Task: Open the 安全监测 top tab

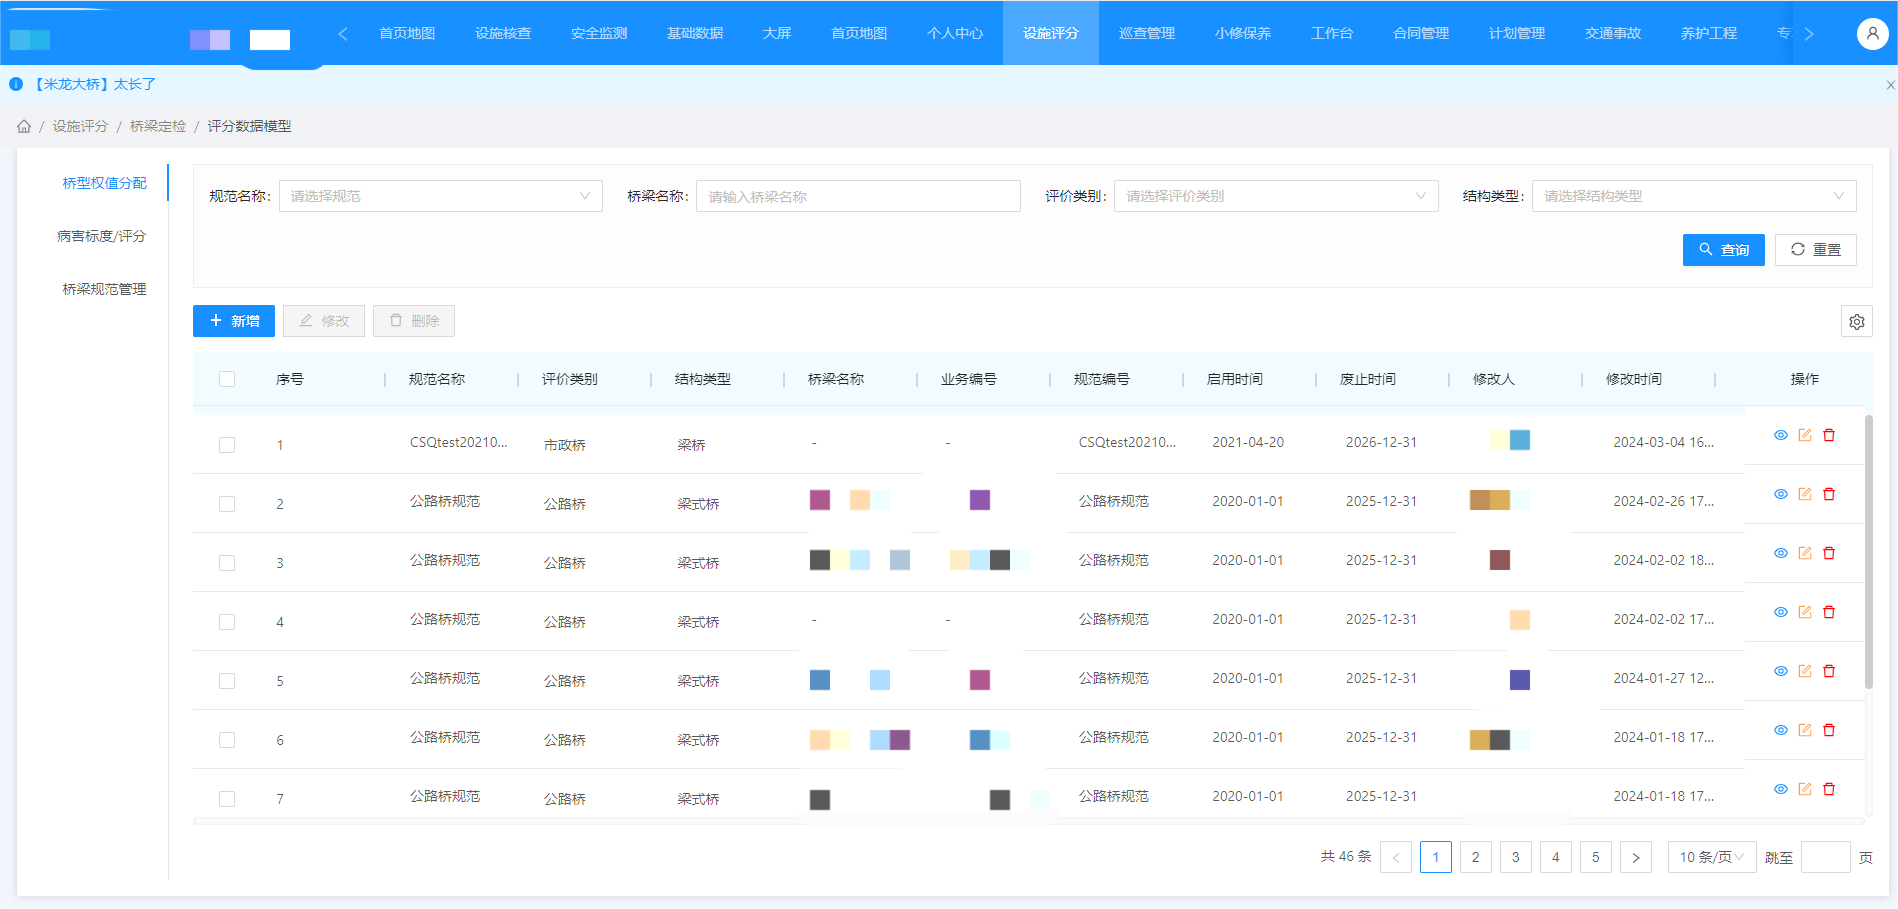Action: click(599, 33)
